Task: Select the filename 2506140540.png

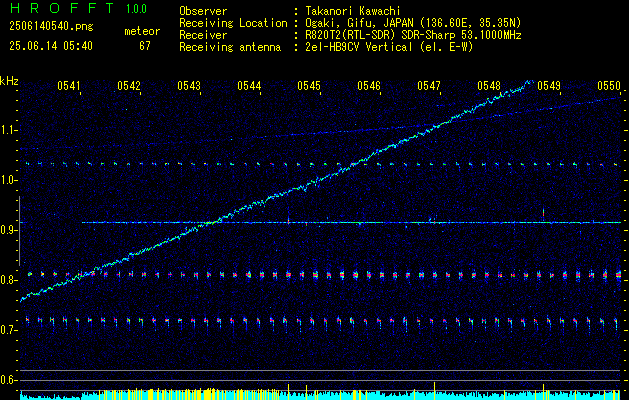Action: (x=51, y=26)
